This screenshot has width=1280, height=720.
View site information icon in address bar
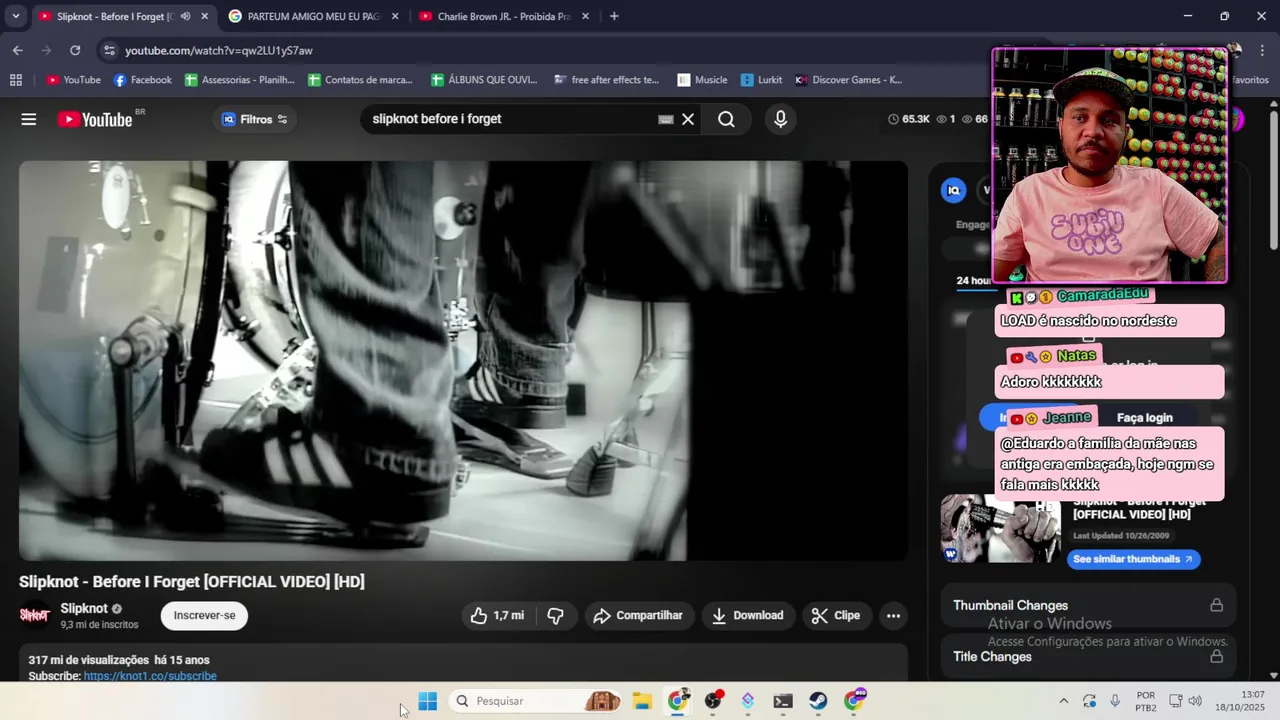tap(109, 50)
